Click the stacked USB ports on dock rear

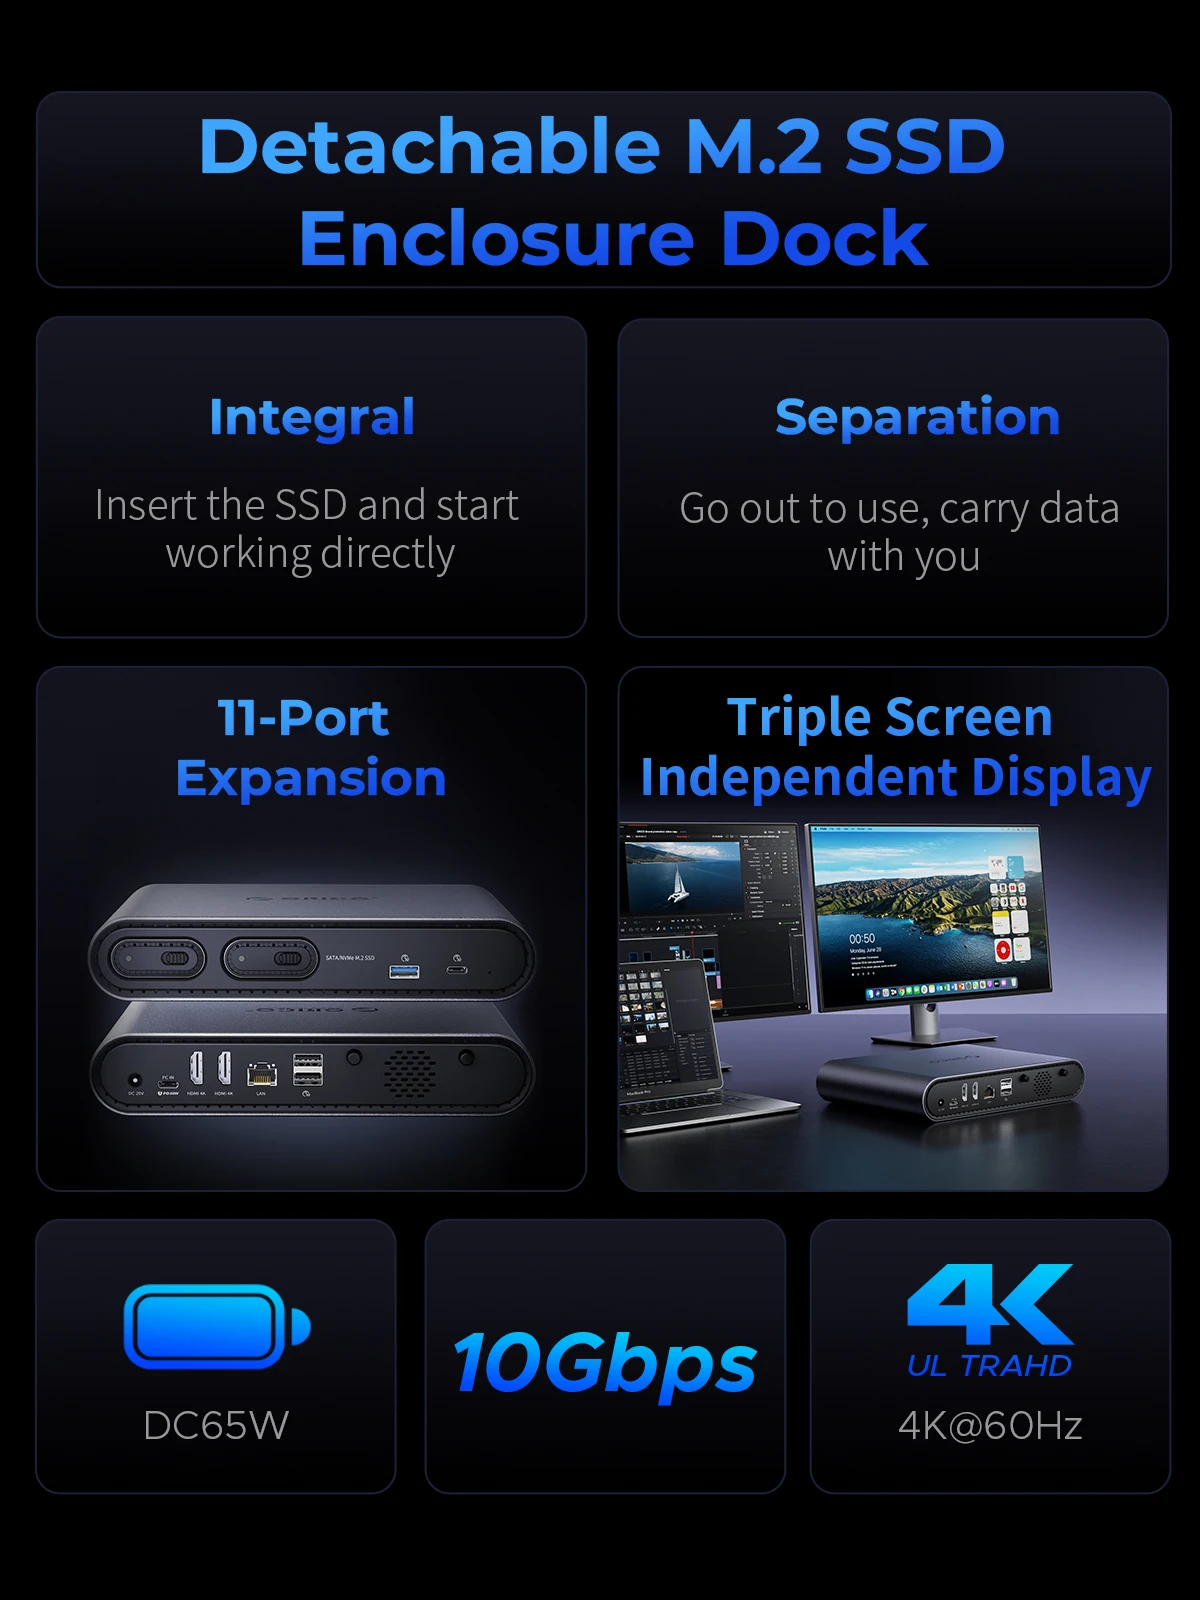pyautogui.click(x=307, y=1069)
